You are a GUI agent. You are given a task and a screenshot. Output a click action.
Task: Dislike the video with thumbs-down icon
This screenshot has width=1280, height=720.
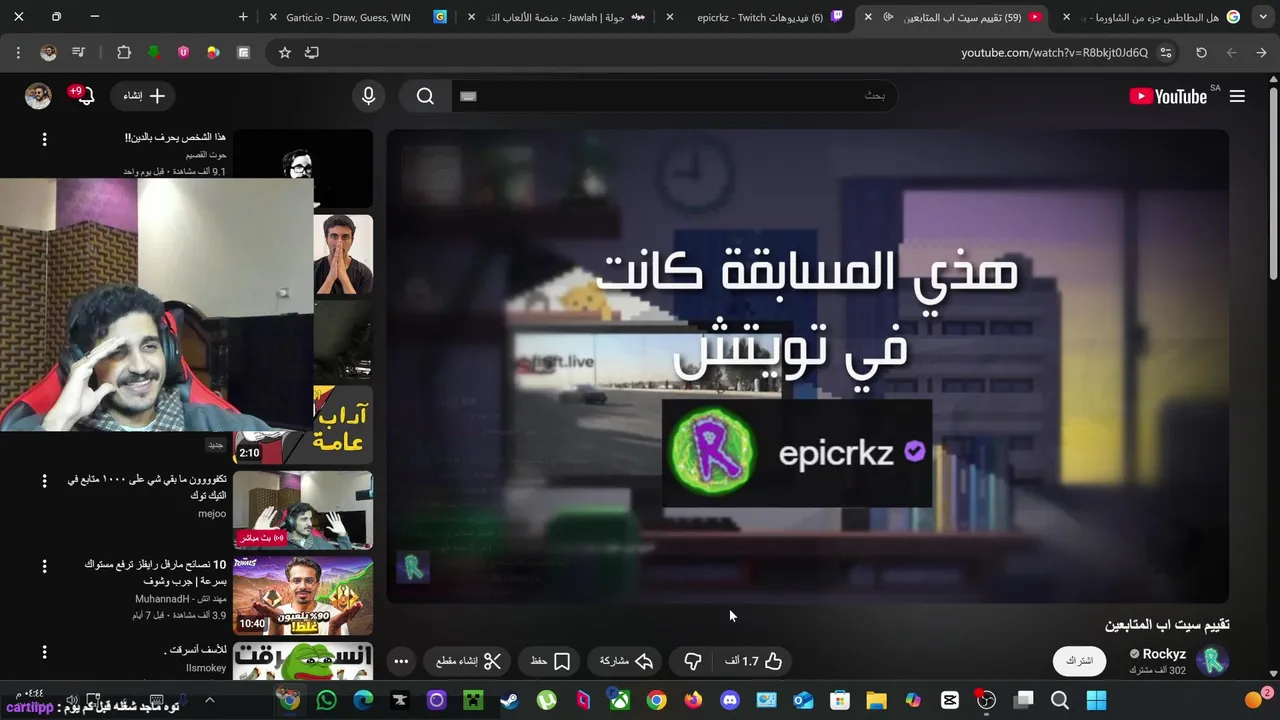point(692,661)
